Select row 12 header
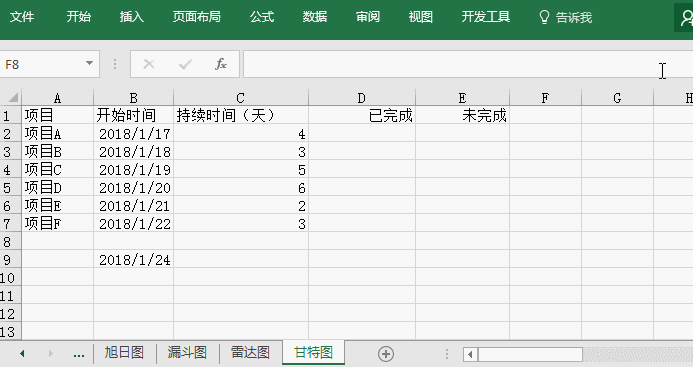The width and height of the screenshot is (693, 367). (x=10, y=314)
